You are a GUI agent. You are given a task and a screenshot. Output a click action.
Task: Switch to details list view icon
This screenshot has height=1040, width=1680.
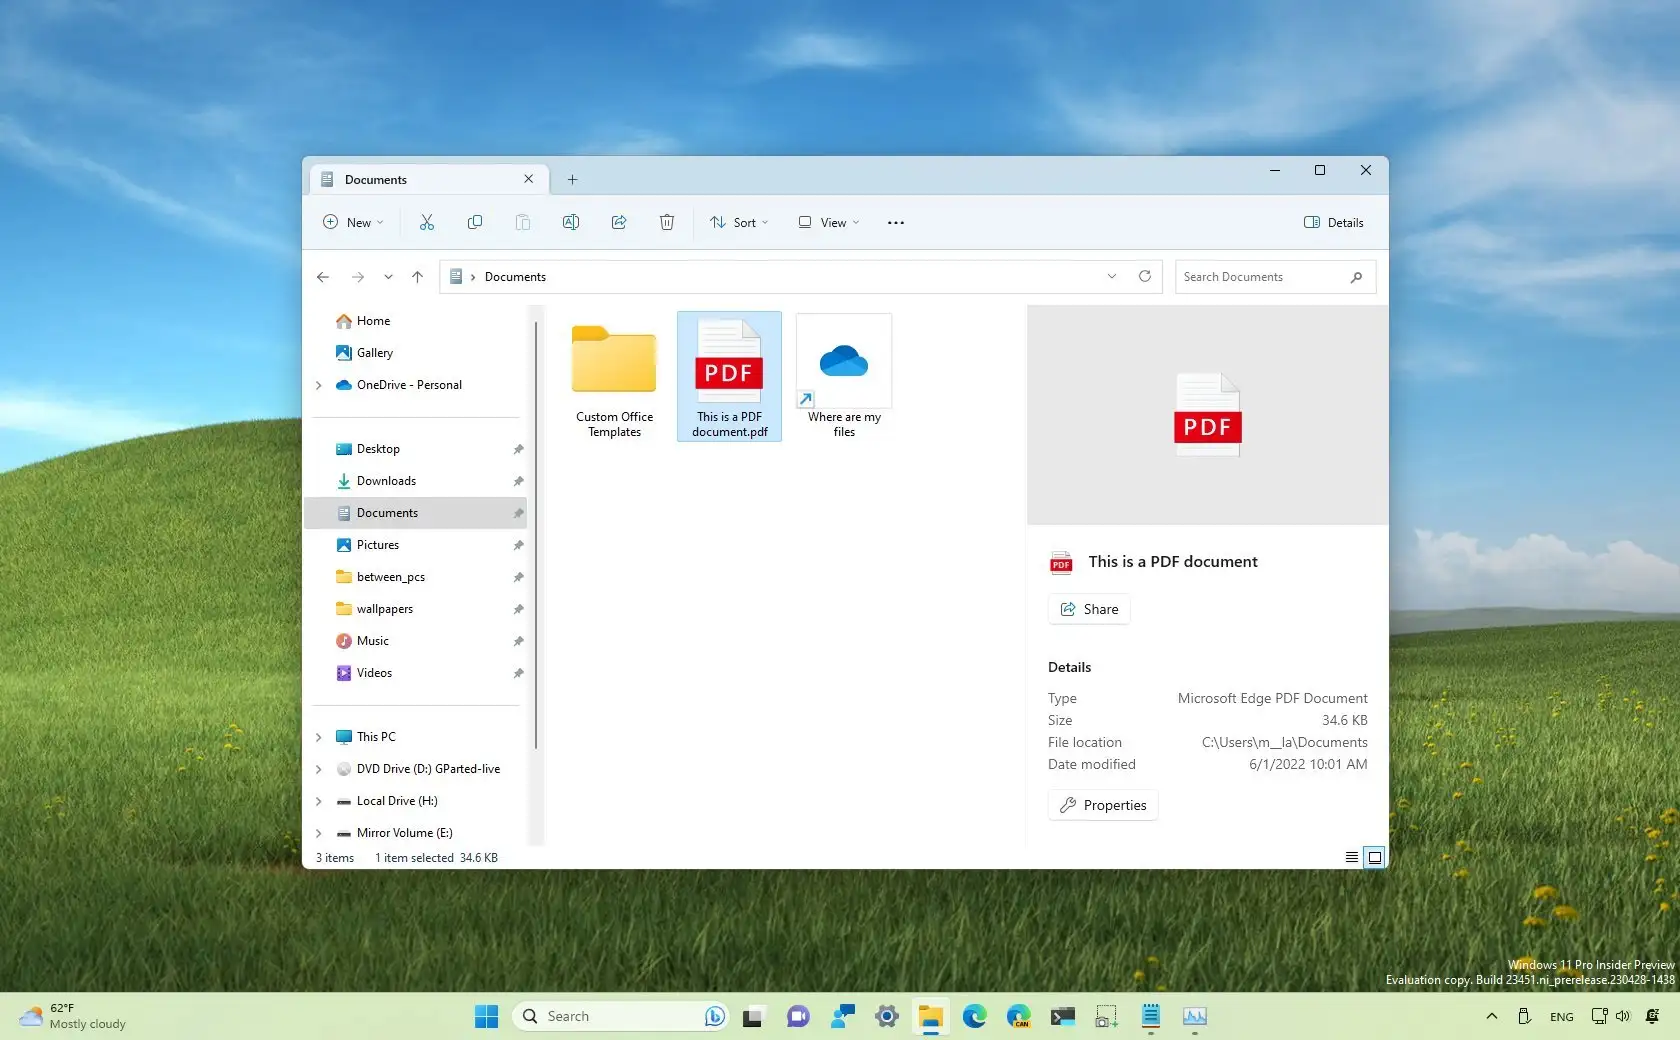coord(1352,857)
